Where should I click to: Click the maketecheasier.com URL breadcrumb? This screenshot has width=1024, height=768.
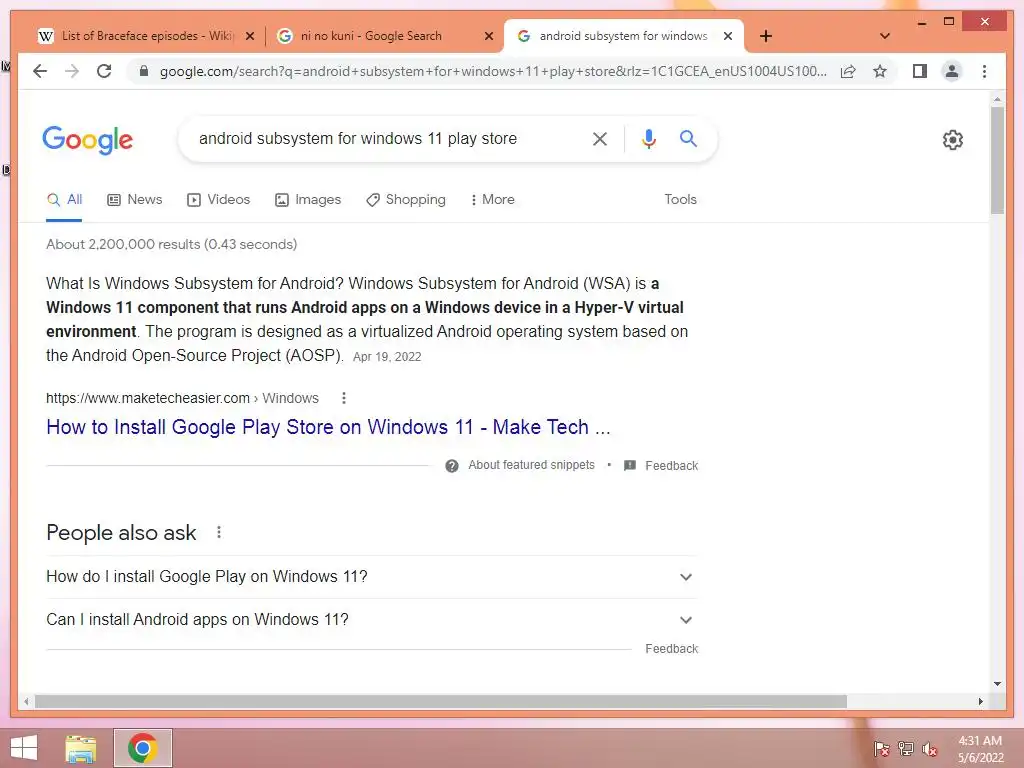tap(182, 398)
